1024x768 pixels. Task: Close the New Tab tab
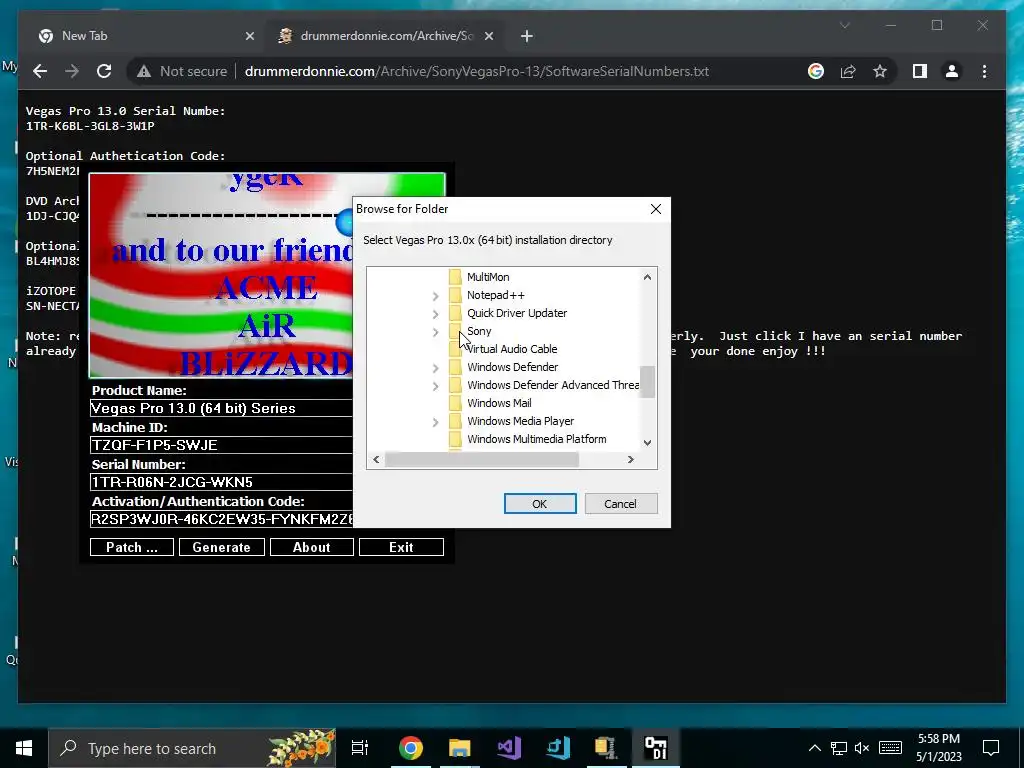coord(249,36)
